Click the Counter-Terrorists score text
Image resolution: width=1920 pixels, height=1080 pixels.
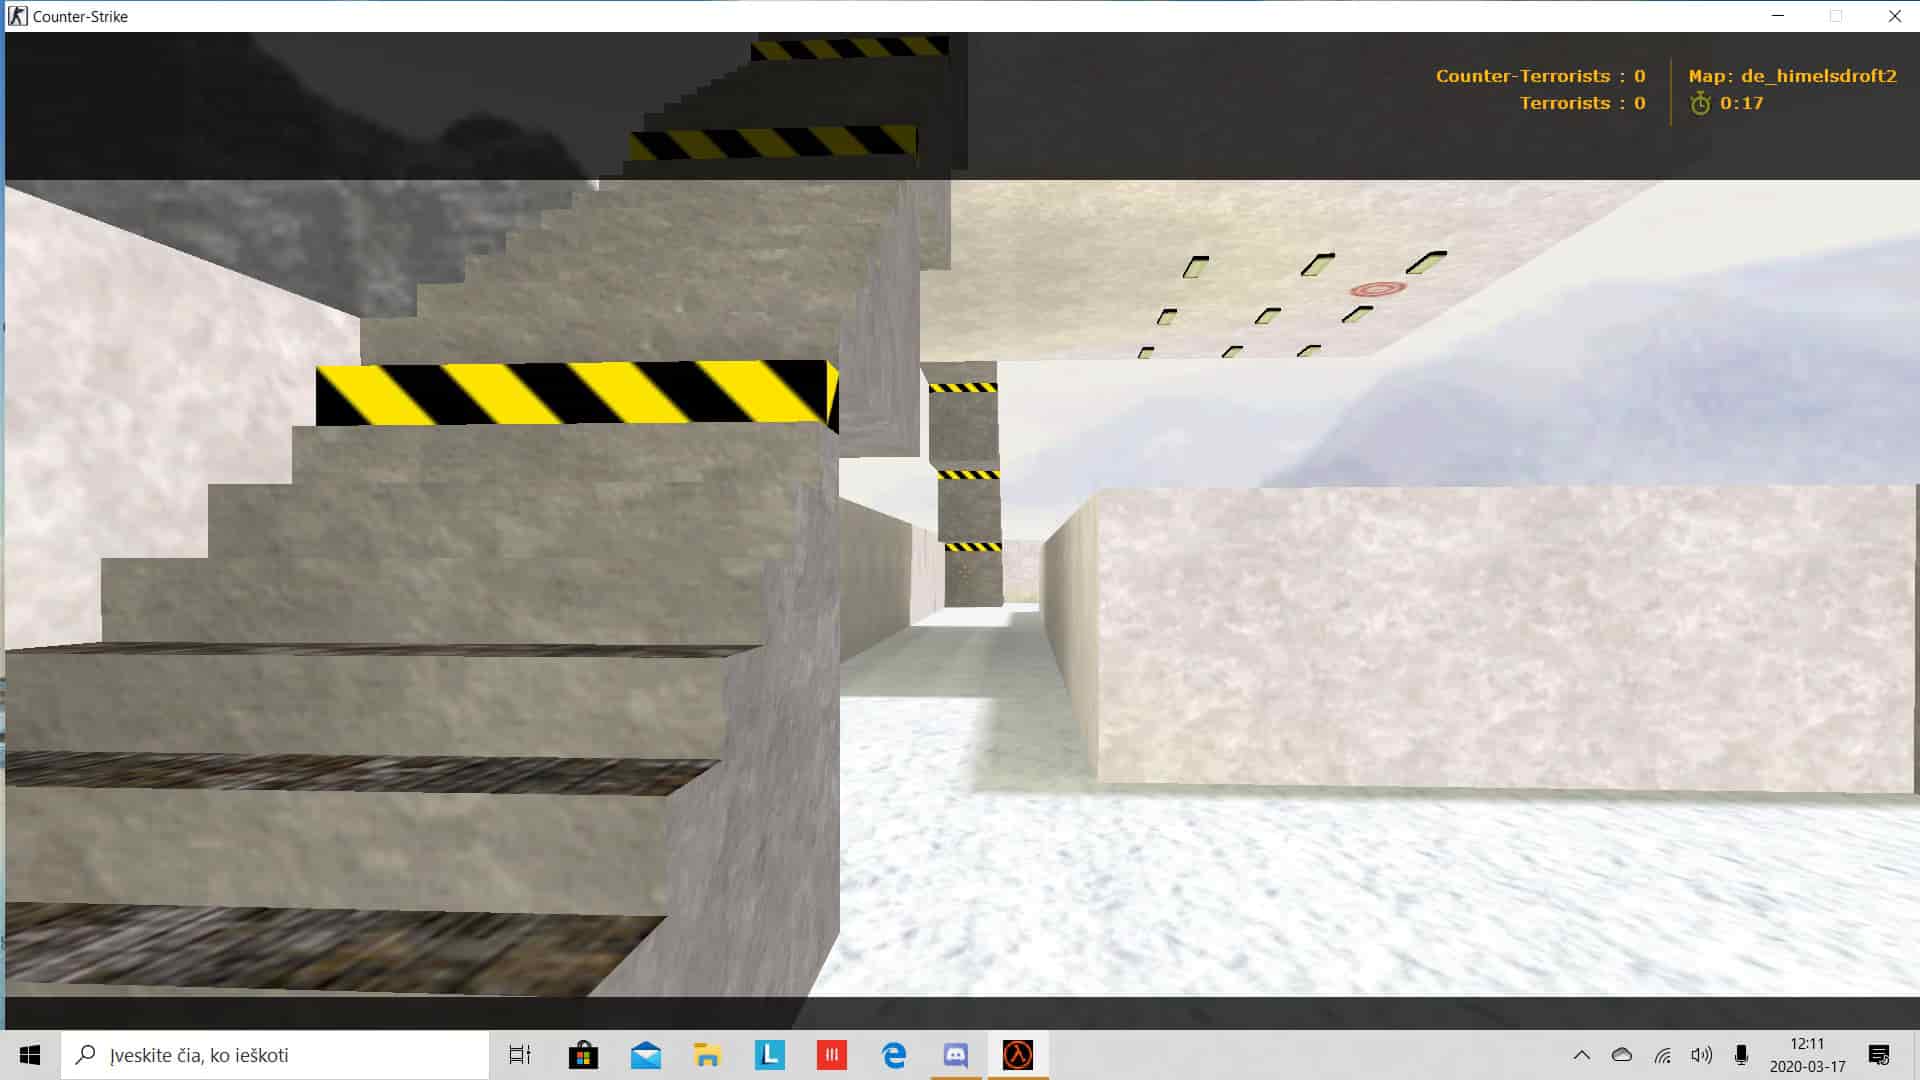pos(1540,76)
